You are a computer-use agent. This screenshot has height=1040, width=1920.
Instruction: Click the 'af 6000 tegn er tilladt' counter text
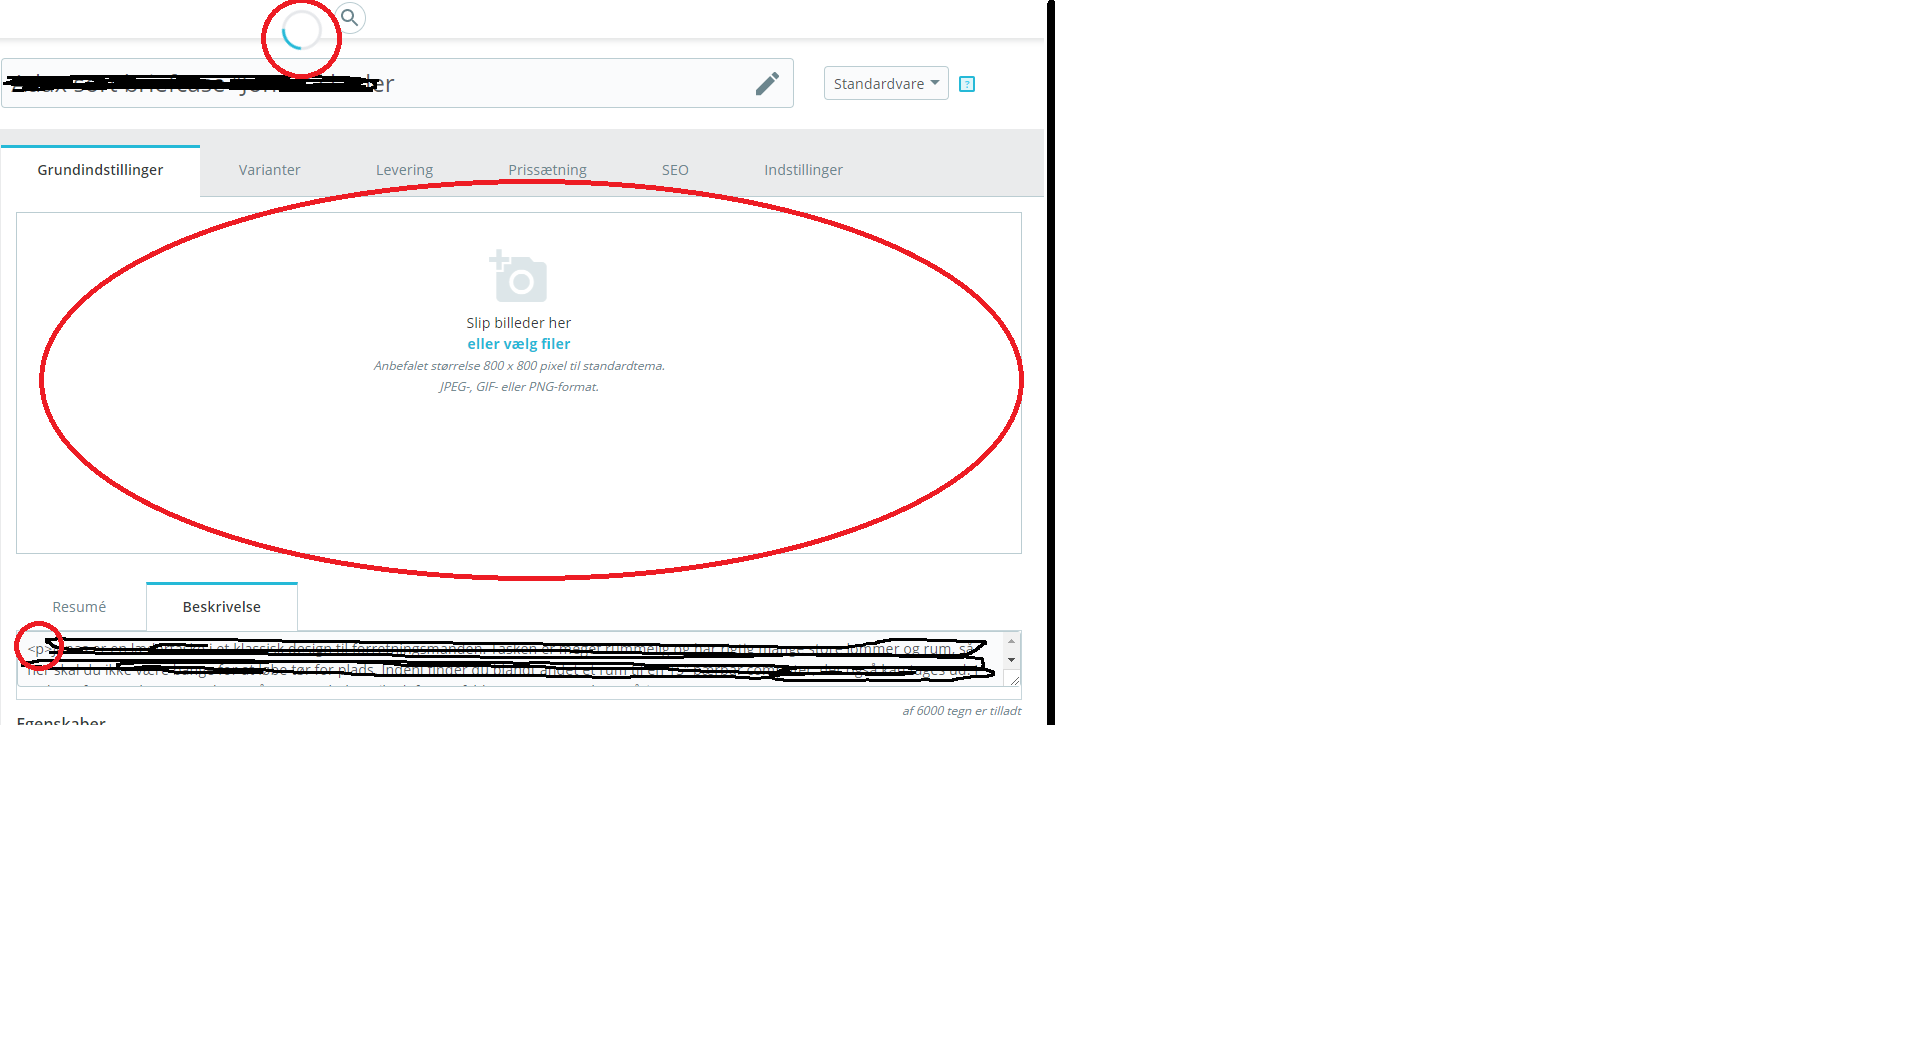tap(961, 711)
